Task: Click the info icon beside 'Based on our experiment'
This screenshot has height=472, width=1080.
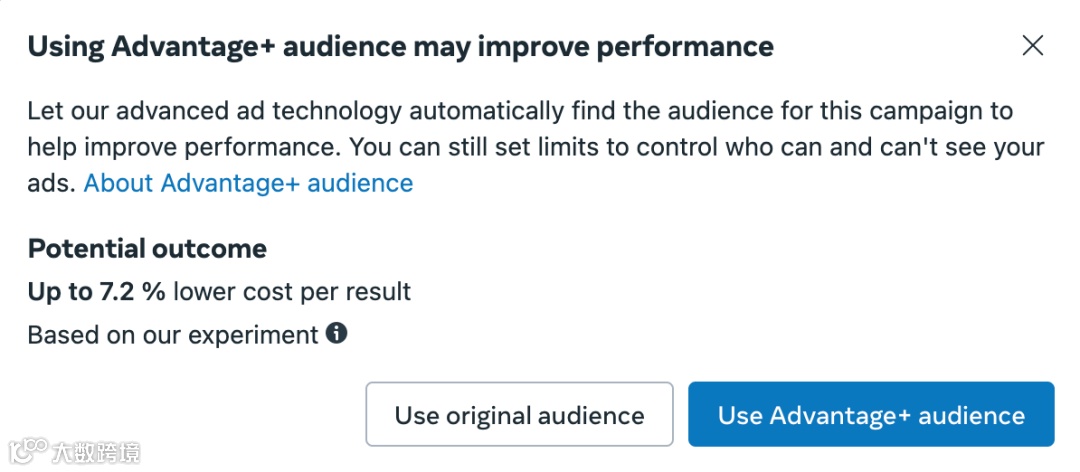Action: (337, 334)
